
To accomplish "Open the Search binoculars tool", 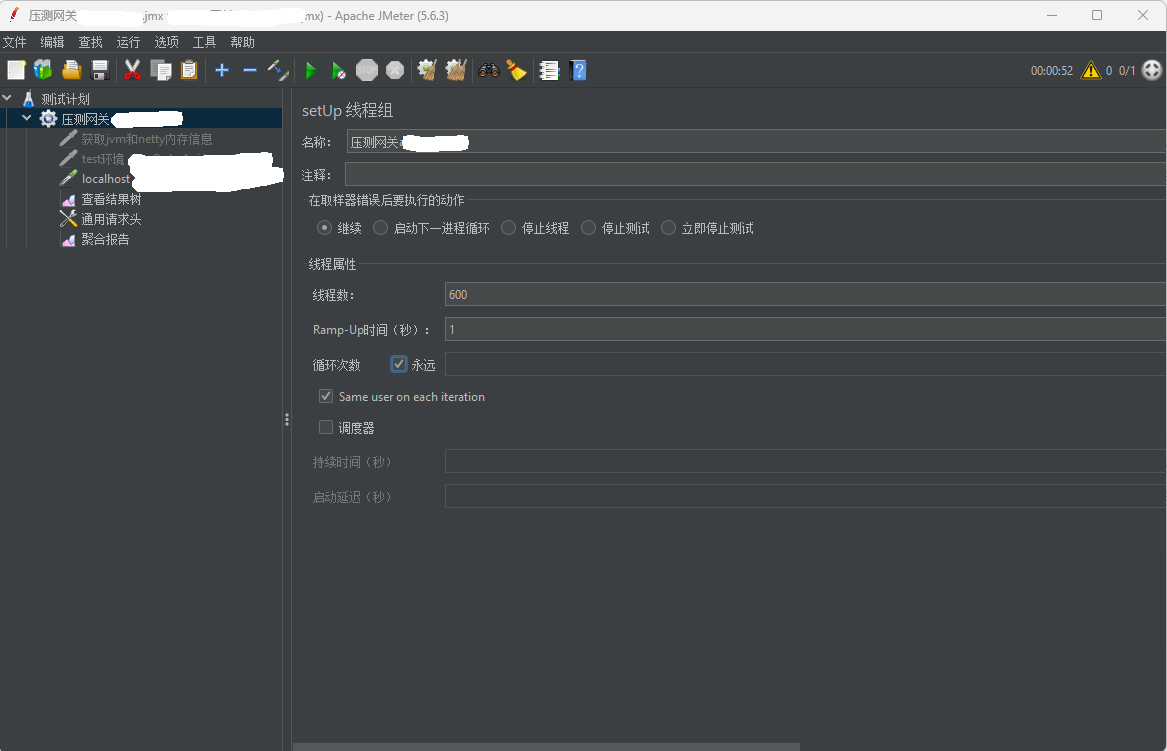I will point(489,70).
